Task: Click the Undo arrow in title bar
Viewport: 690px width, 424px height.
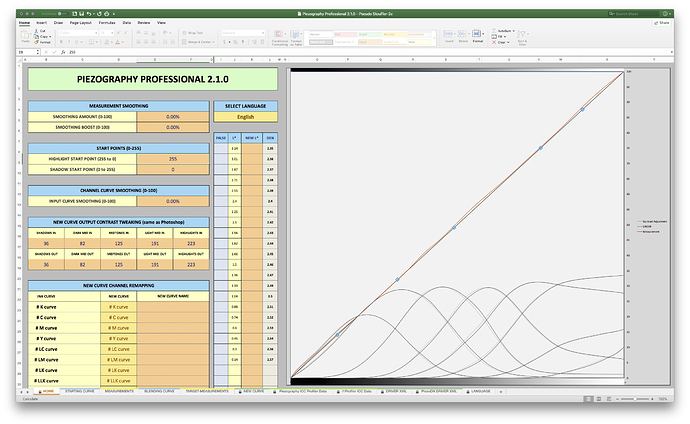Action: (x=89, y=14)
